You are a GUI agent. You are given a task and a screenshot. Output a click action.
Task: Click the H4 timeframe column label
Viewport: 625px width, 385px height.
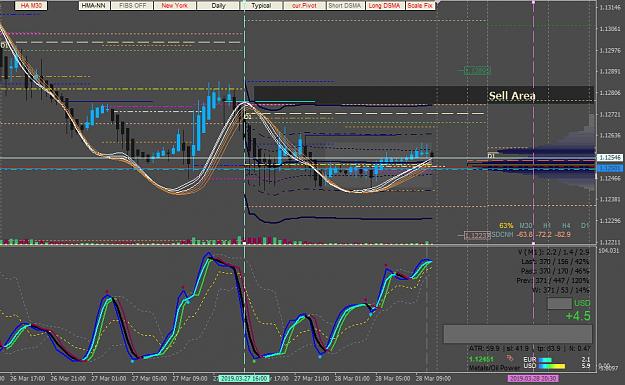tap(566, 226)
